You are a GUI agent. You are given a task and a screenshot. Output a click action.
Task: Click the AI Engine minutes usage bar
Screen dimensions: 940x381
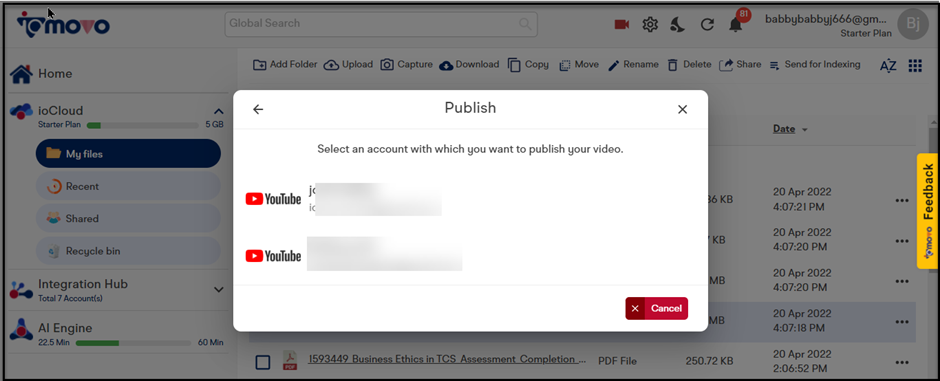click(x=134, y=343)
